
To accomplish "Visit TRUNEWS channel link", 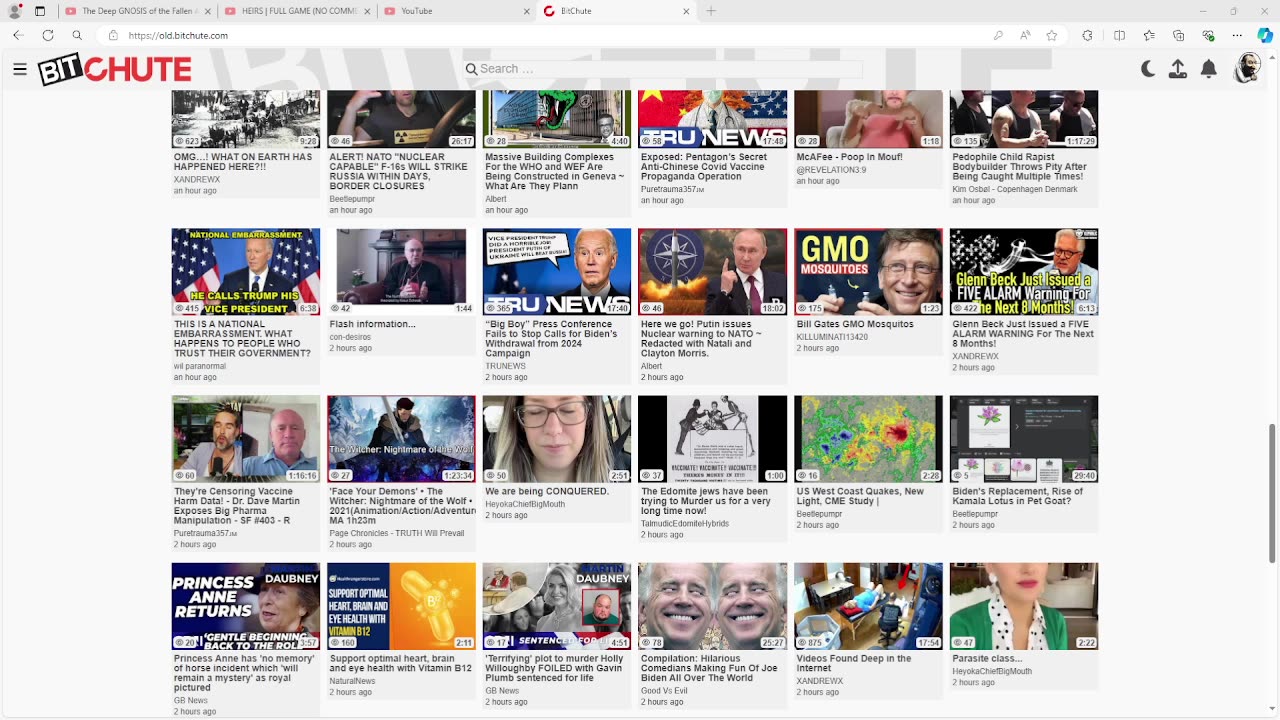I will pos(505,366).
